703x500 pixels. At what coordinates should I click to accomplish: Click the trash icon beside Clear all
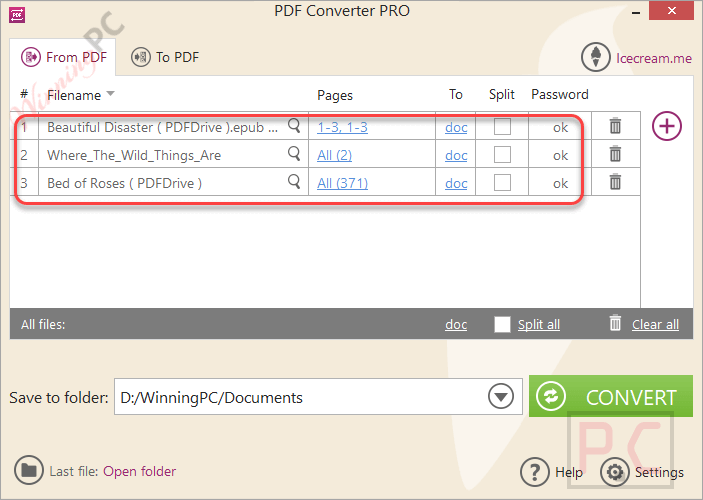pyautogui.click(x=615, y=323)
